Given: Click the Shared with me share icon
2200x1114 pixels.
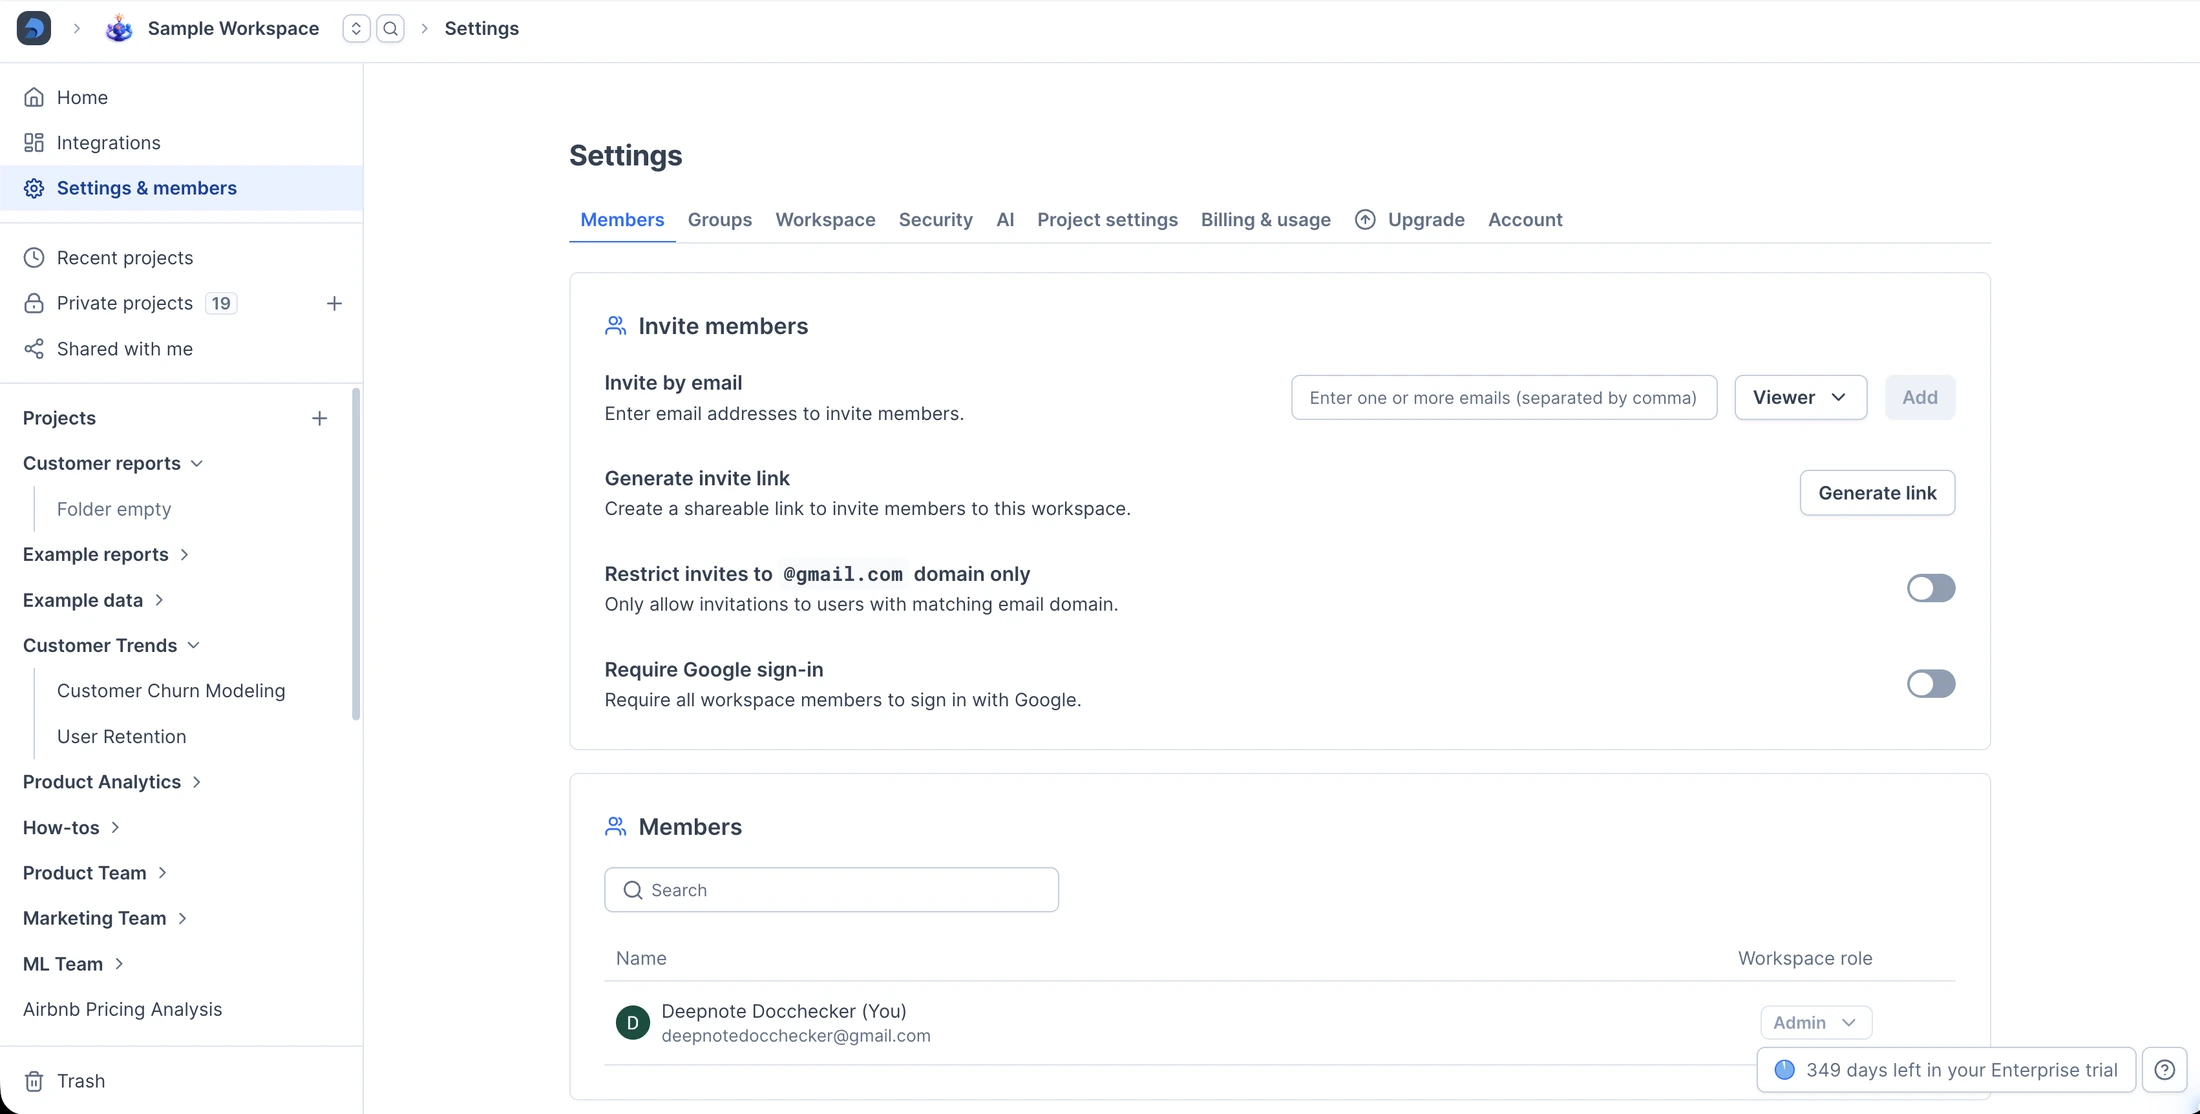Looking at the screenshot, I should [x=34, y=349].
